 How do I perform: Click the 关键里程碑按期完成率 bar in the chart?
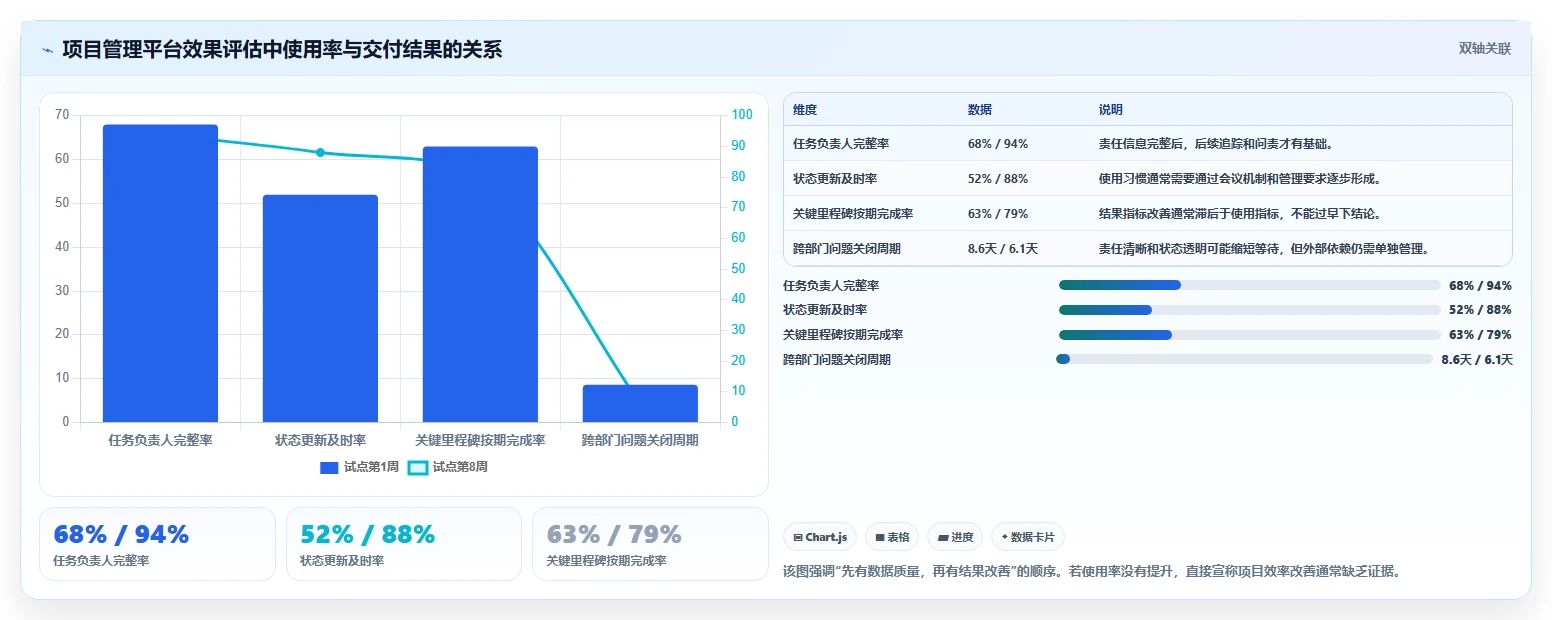point(480,284)
